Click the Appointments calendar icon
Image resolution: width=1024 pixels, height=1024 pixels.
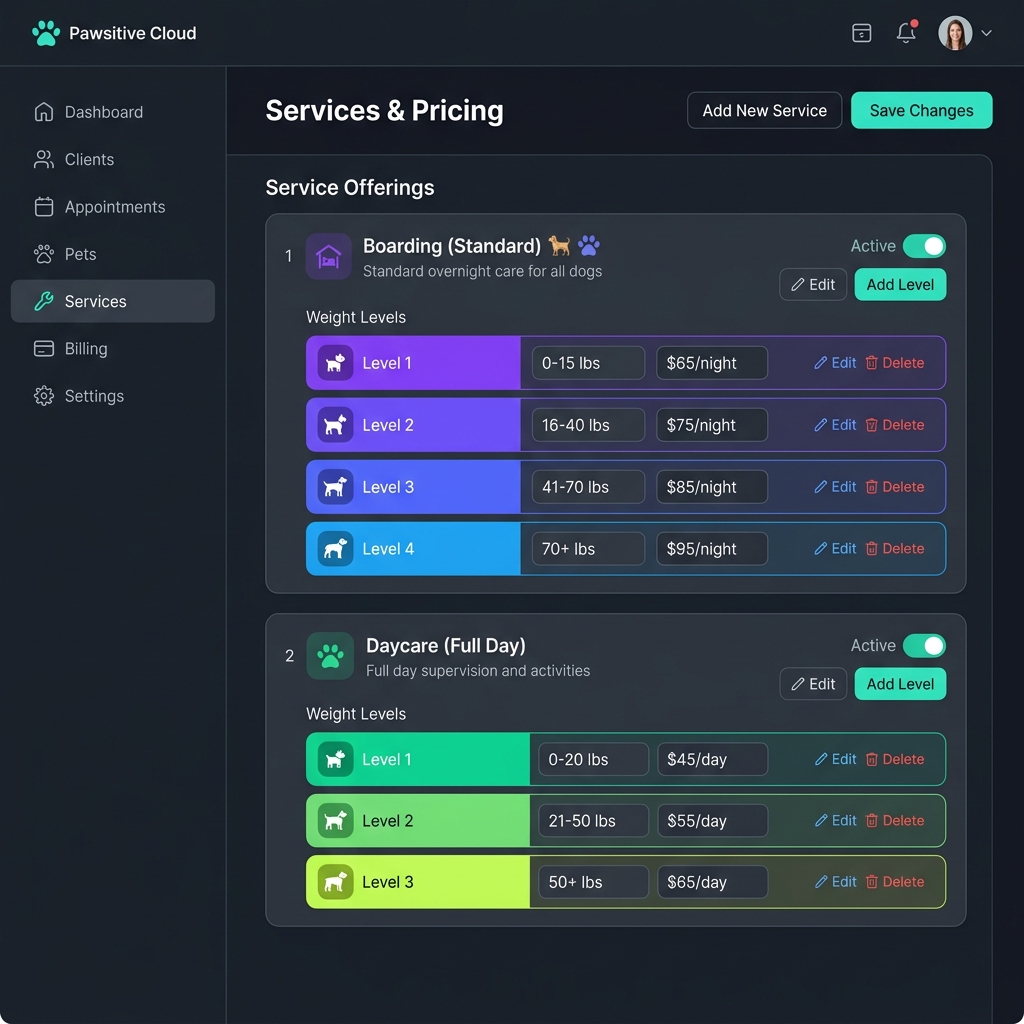[44, 207]
